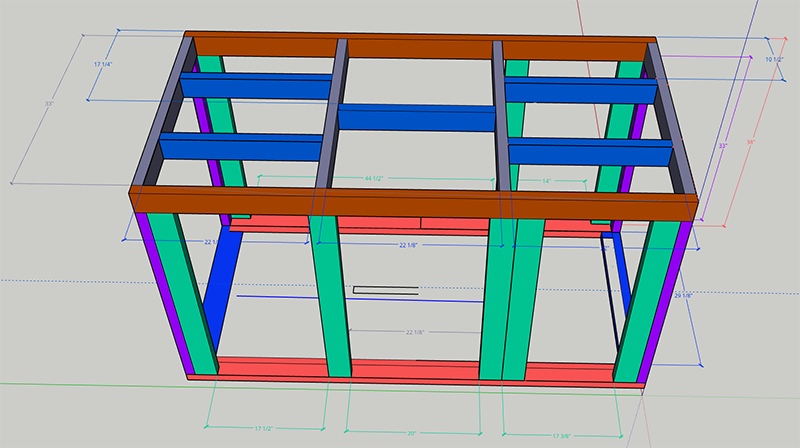Select the rear orange top beam

coord(420,47)
